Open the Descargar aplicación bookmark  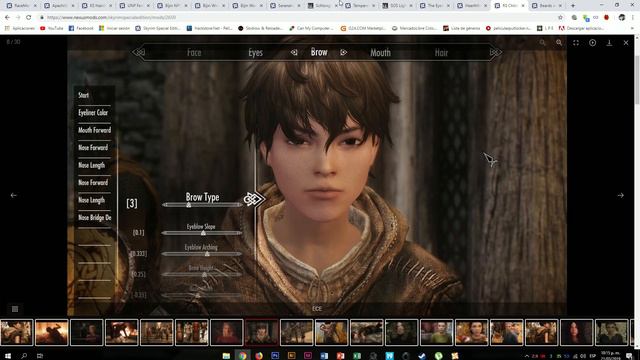582,28
